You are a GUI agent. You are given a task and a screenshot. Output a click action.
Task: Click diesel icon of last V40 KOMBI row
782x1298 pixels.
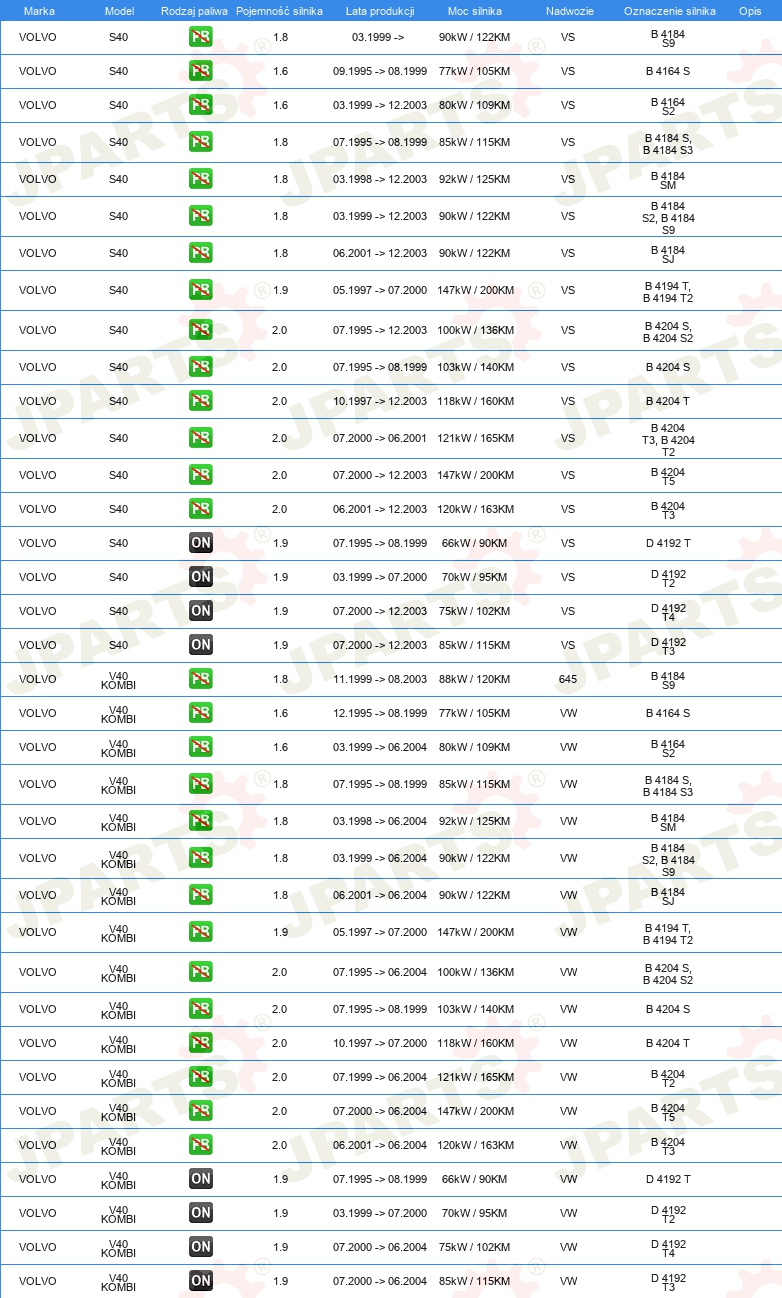point(201,1281)
